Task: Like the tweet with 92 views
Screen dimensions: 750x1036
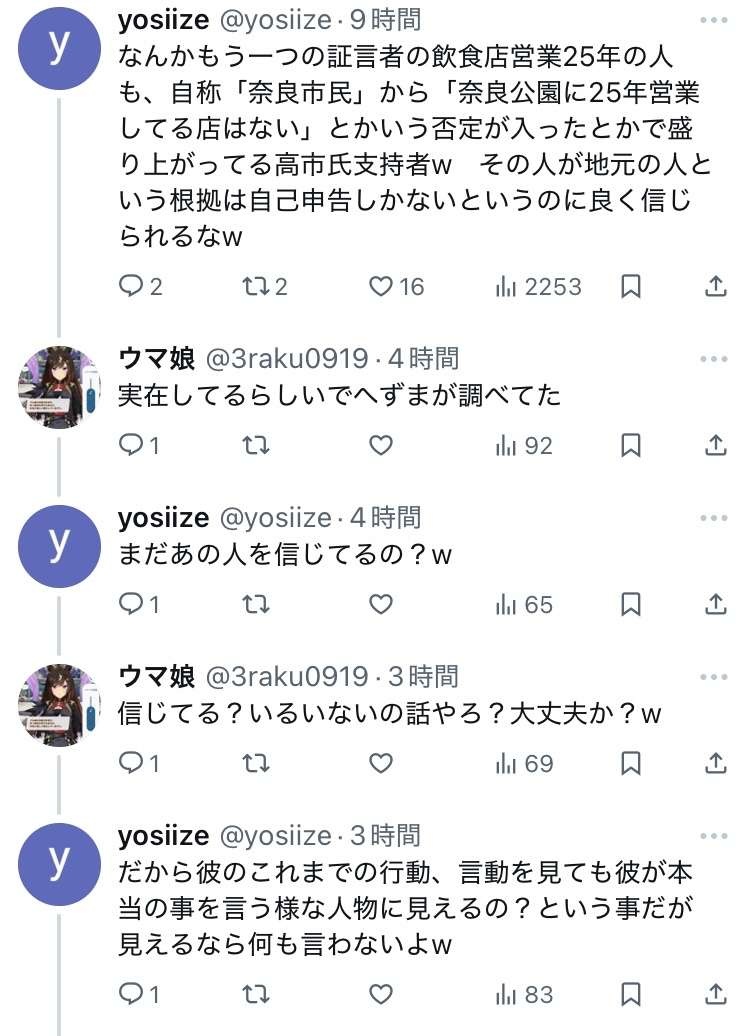Action: [x=381, y=445]
